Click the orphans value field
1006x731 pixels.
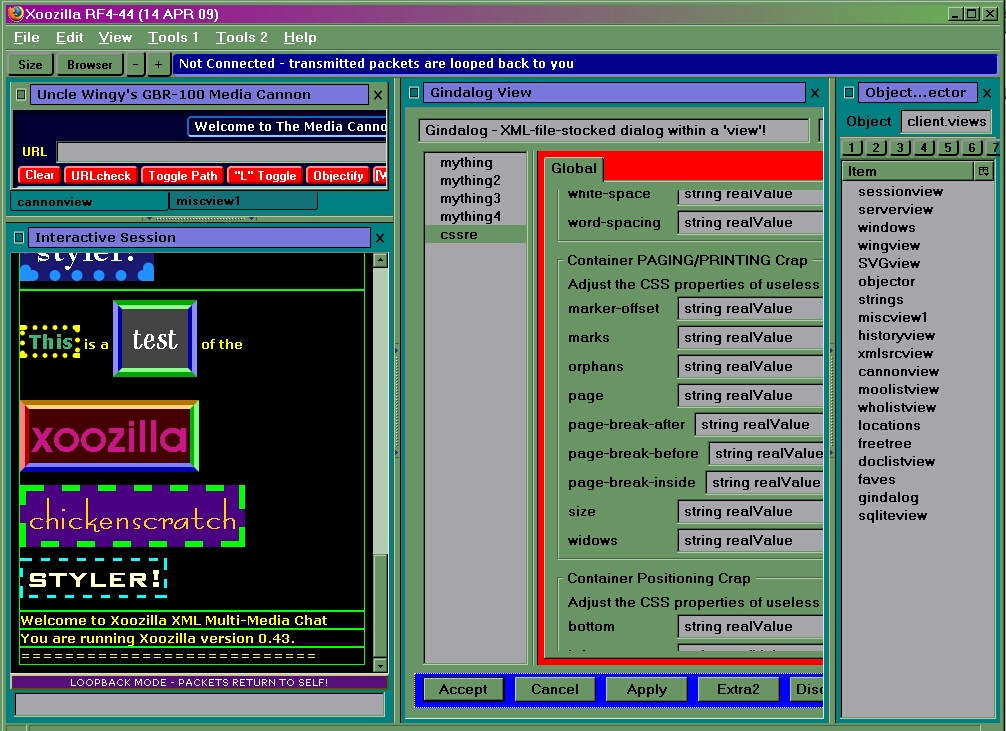[750, 366]
